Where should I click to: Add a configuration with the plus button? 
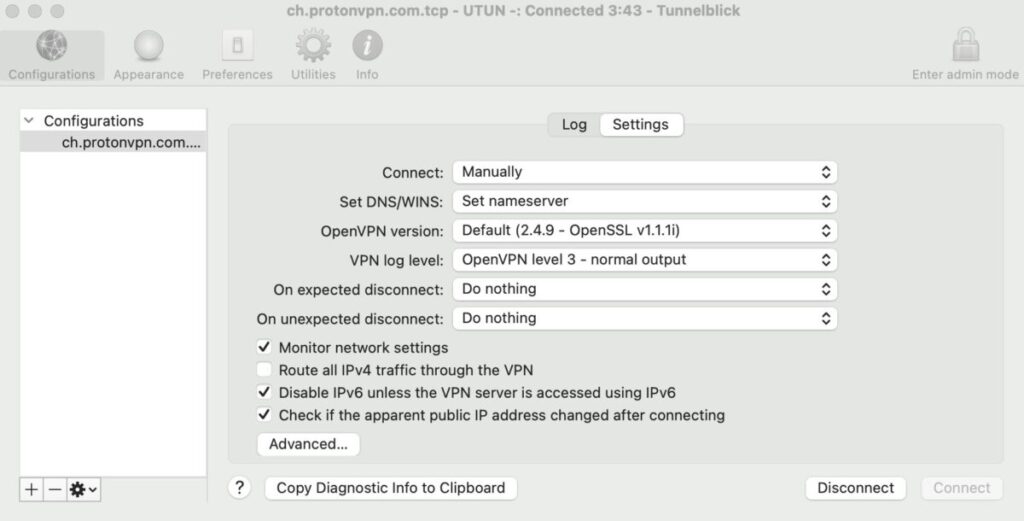coord(31,489)
